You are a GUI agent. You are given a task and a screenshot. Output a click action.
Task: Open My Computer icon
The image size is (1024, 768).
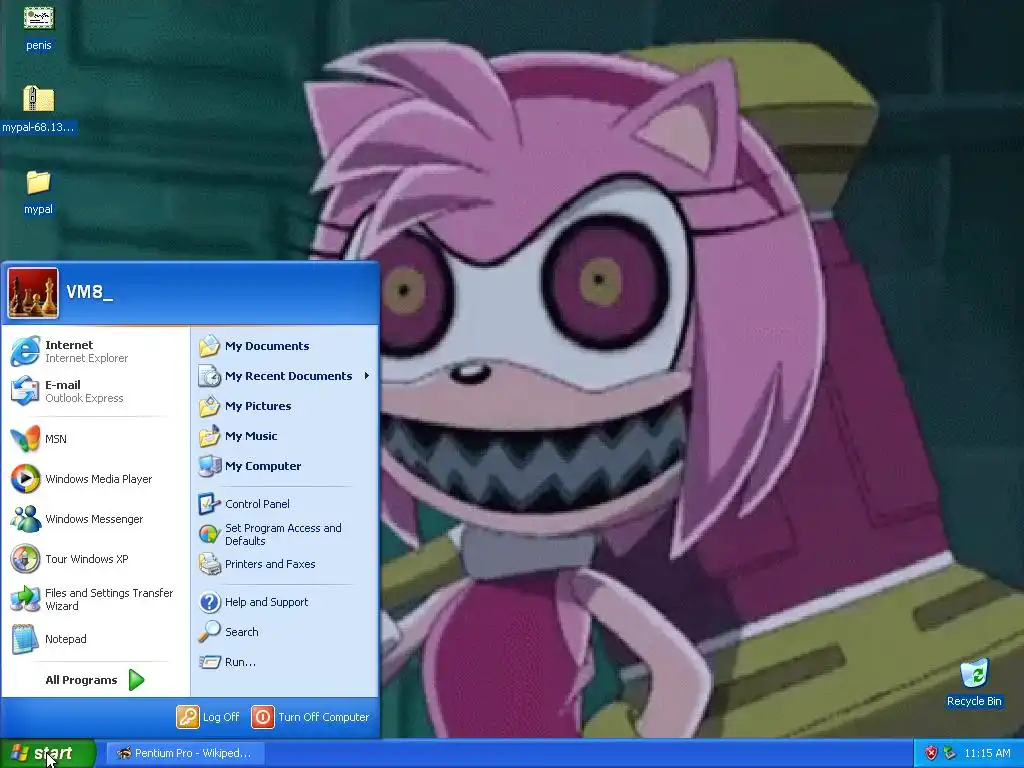coord(210,466)
